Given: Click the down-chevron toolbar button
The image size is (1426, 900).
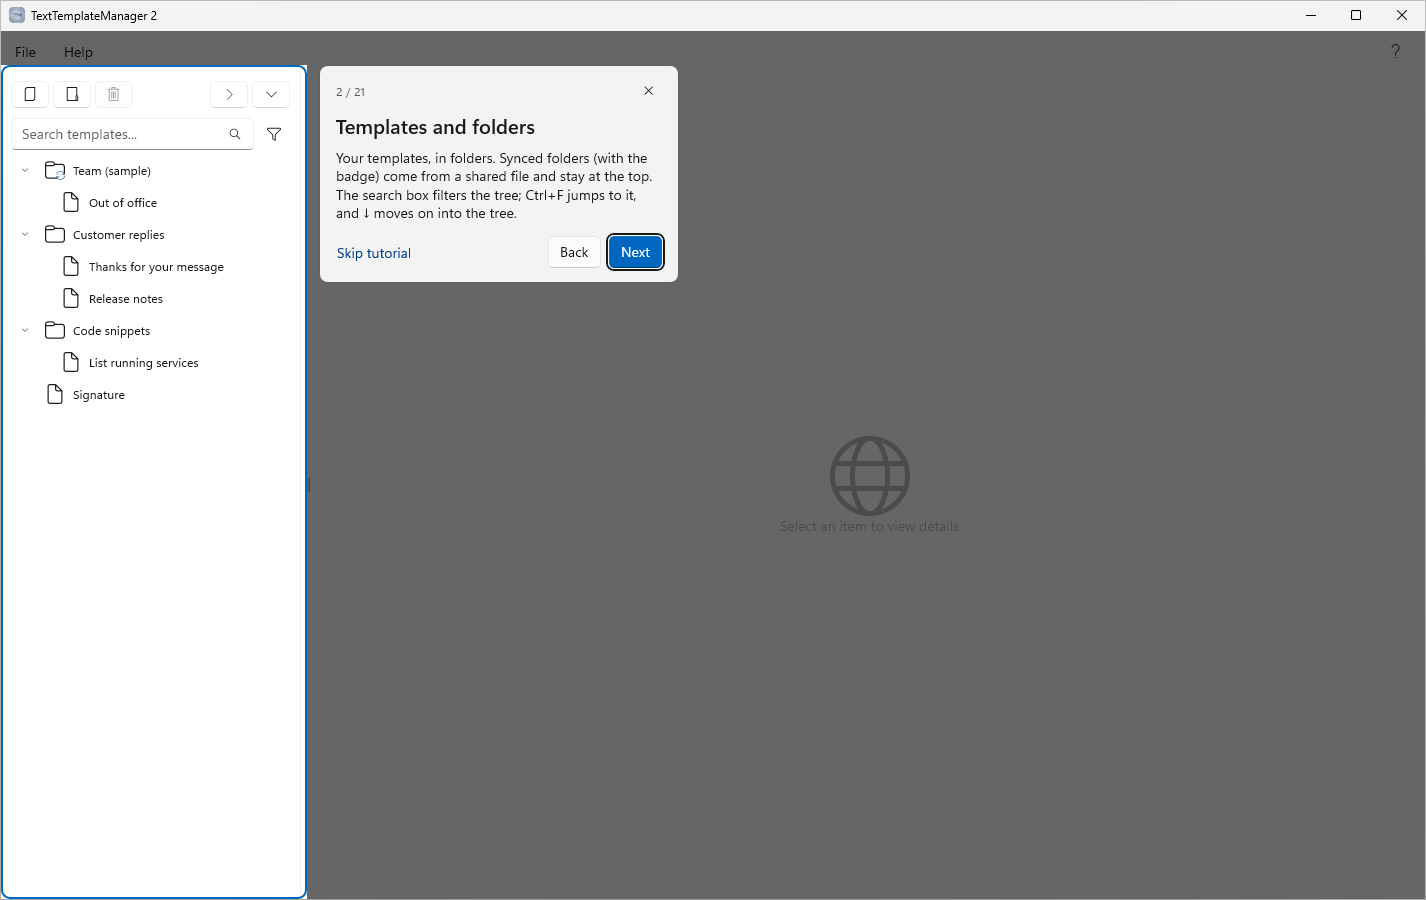Looking at the screenshot, I should click(x=271, y=94).
